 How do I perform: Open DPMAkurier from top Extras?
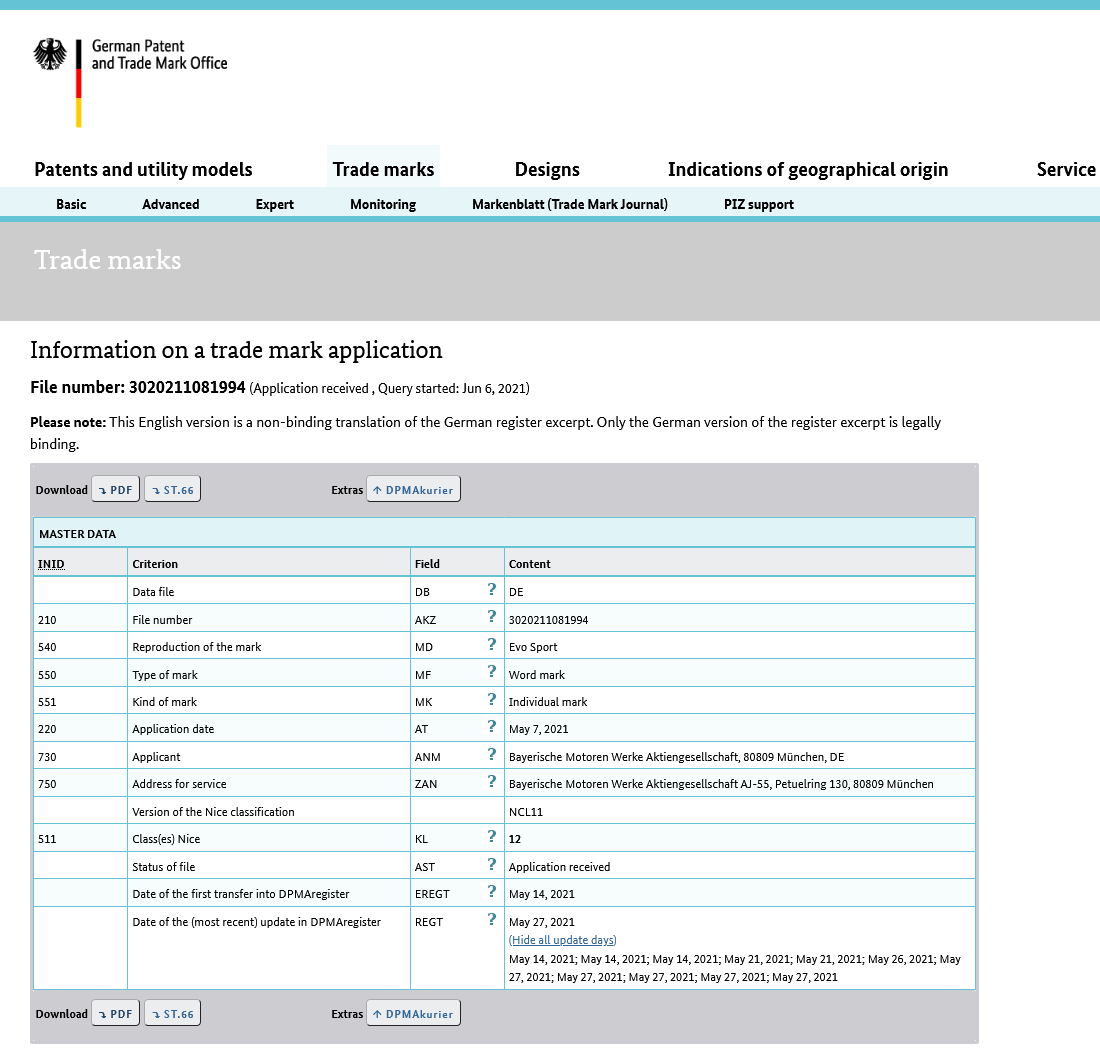(x=413, y=490)
